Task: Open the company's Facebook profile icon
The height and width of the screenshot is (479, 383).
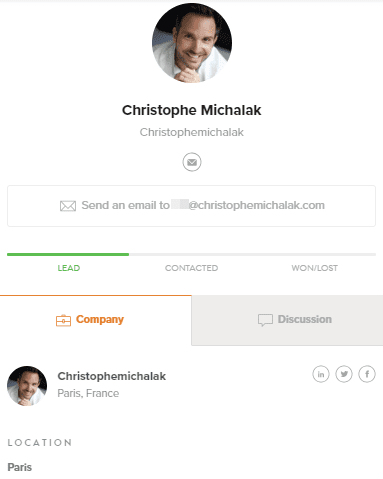Action: click(x=367, y=374)
